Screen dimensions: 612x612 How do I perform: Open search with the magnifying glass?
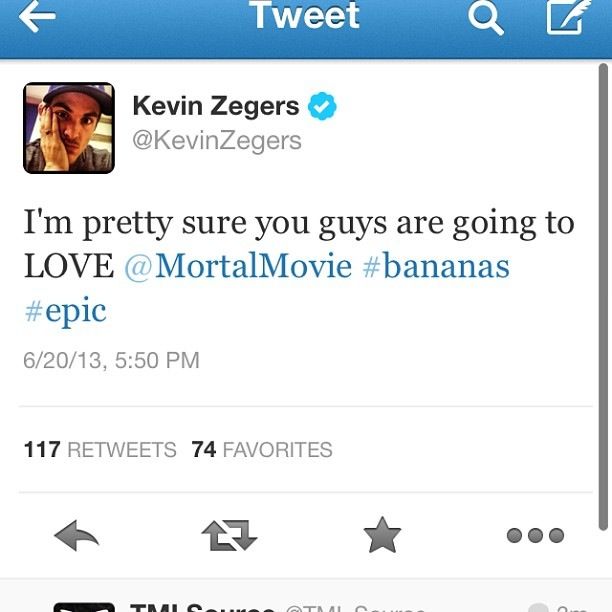486,17
